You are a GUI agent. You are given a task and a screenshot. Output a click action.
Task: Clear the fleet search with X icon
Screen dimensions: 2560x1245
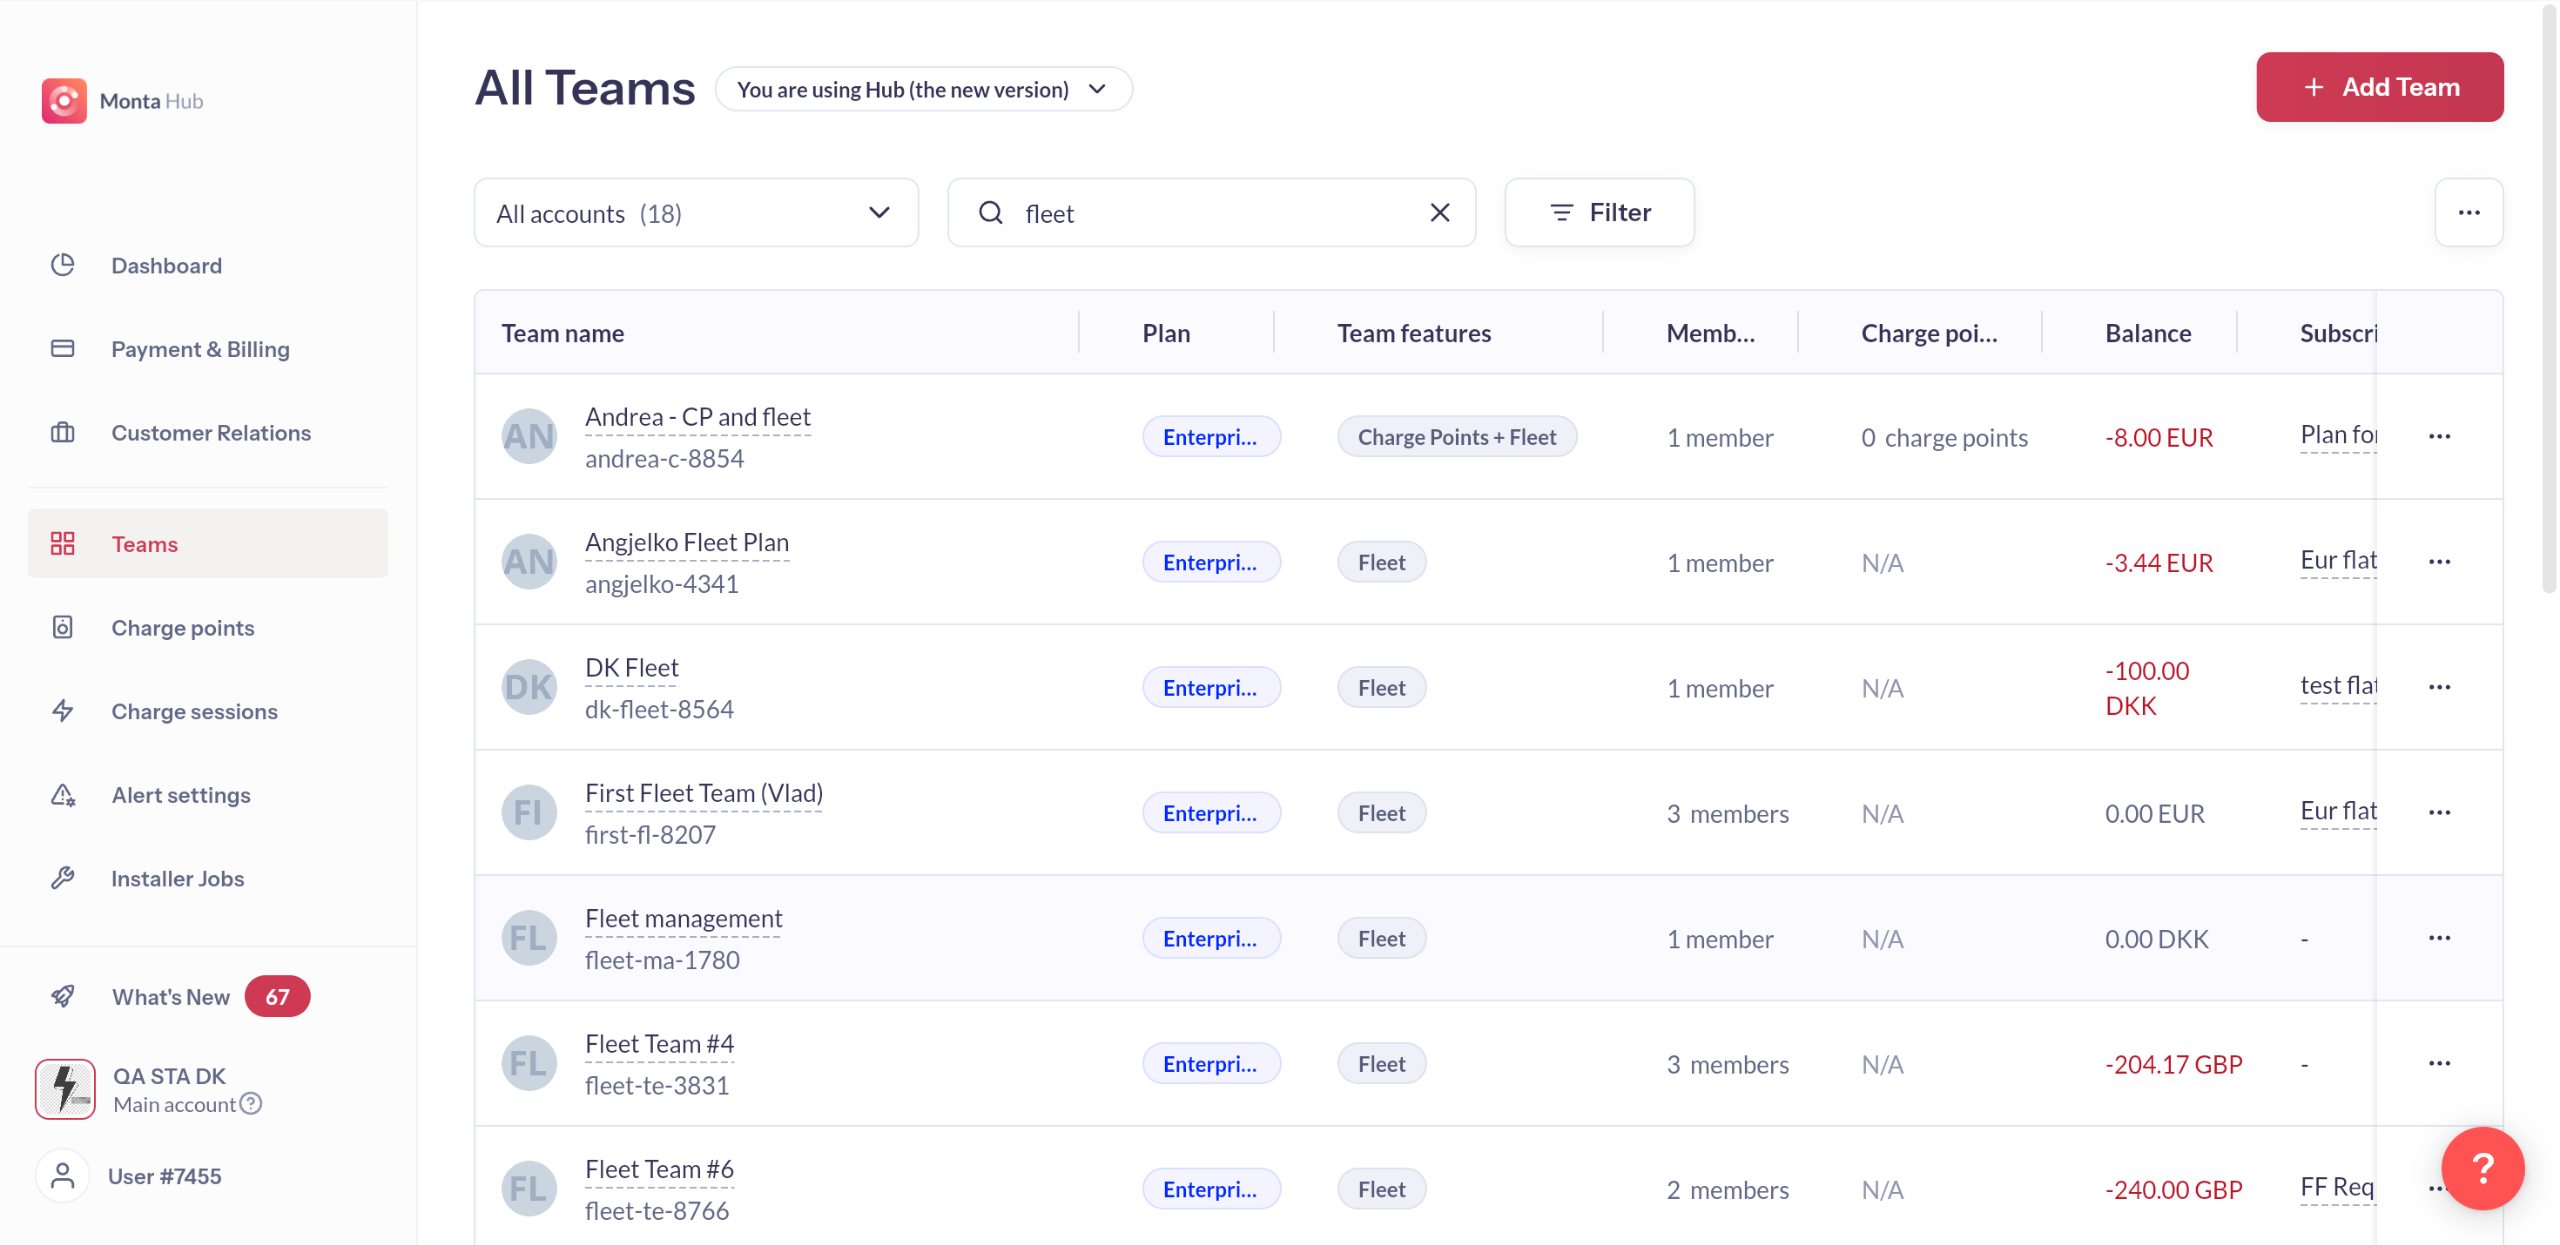pos(1439,213)
